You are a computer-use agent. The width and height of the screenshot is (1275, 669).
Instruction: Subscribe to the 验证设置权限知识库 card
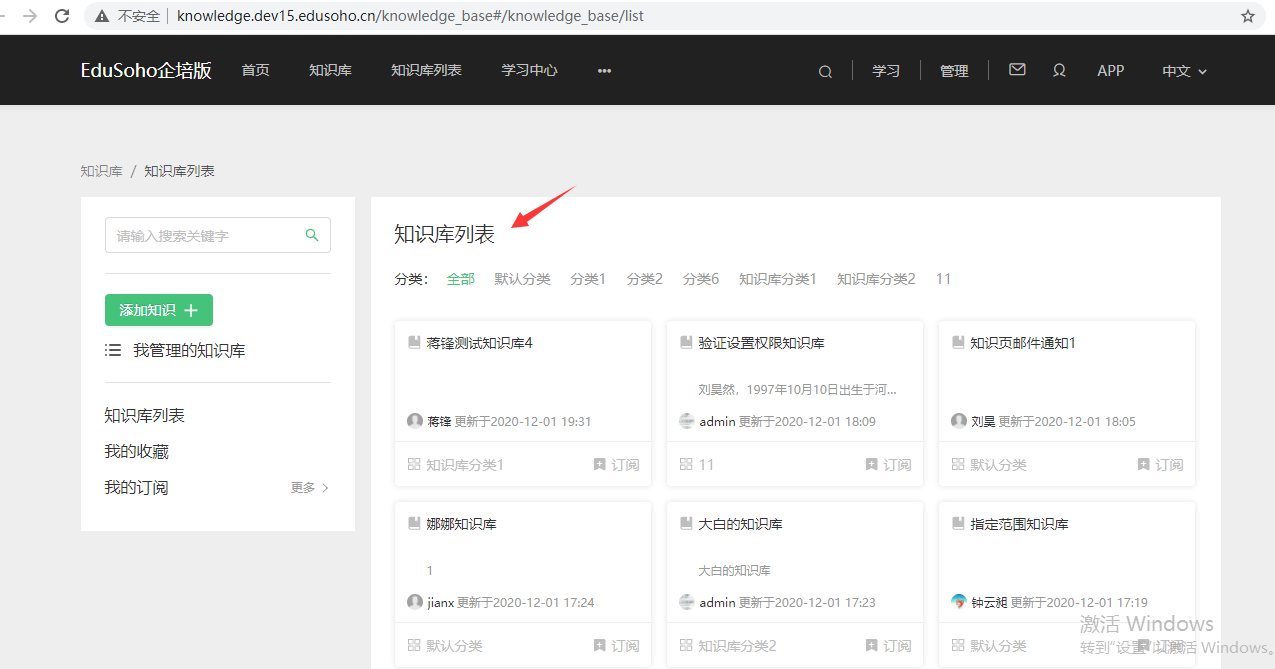point(888,464)
